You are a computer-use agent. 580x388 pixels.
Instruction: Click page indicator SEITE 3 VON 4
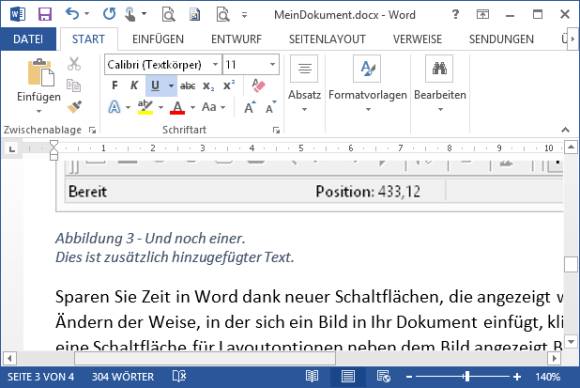click(41, 377)
